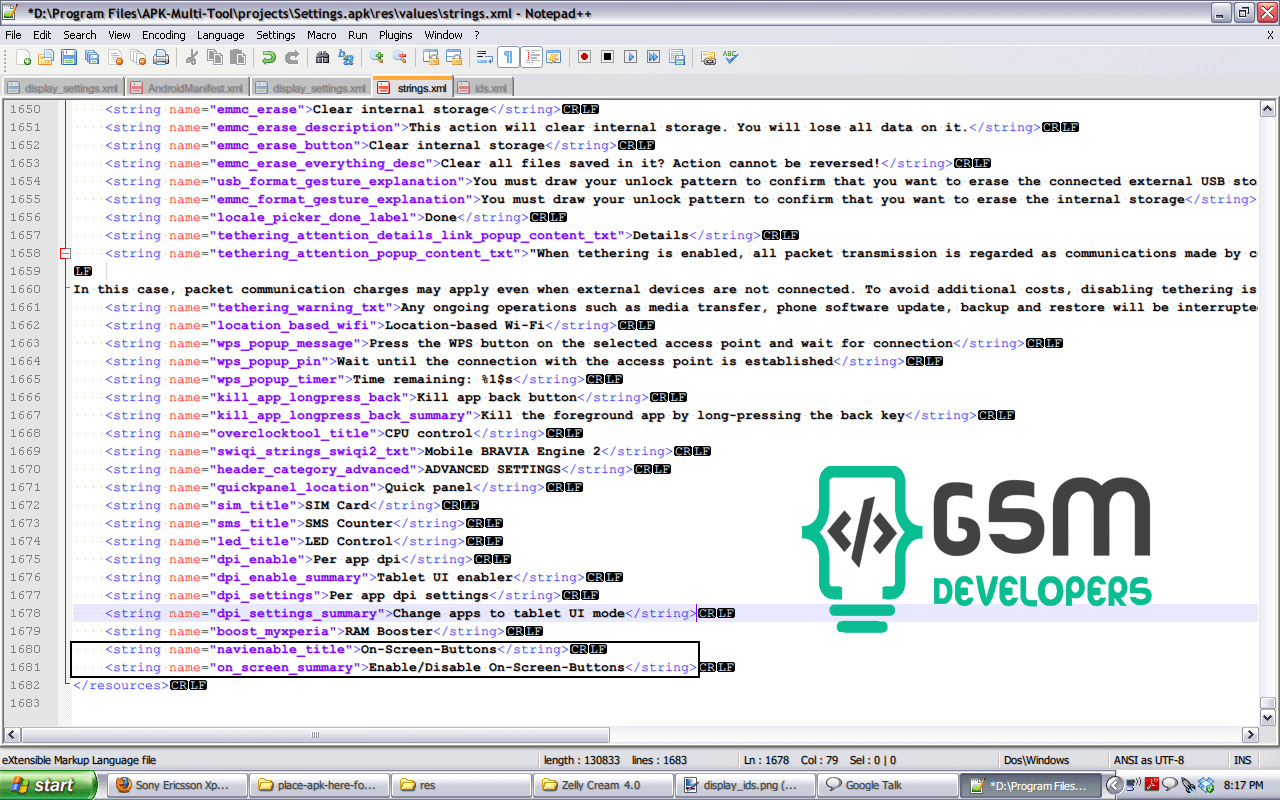Click horizontal scrollbar right arrow
Image resolution: width=1280 pixels, height=800 pixels.
pyautogui.click(x=1249, y=735)
